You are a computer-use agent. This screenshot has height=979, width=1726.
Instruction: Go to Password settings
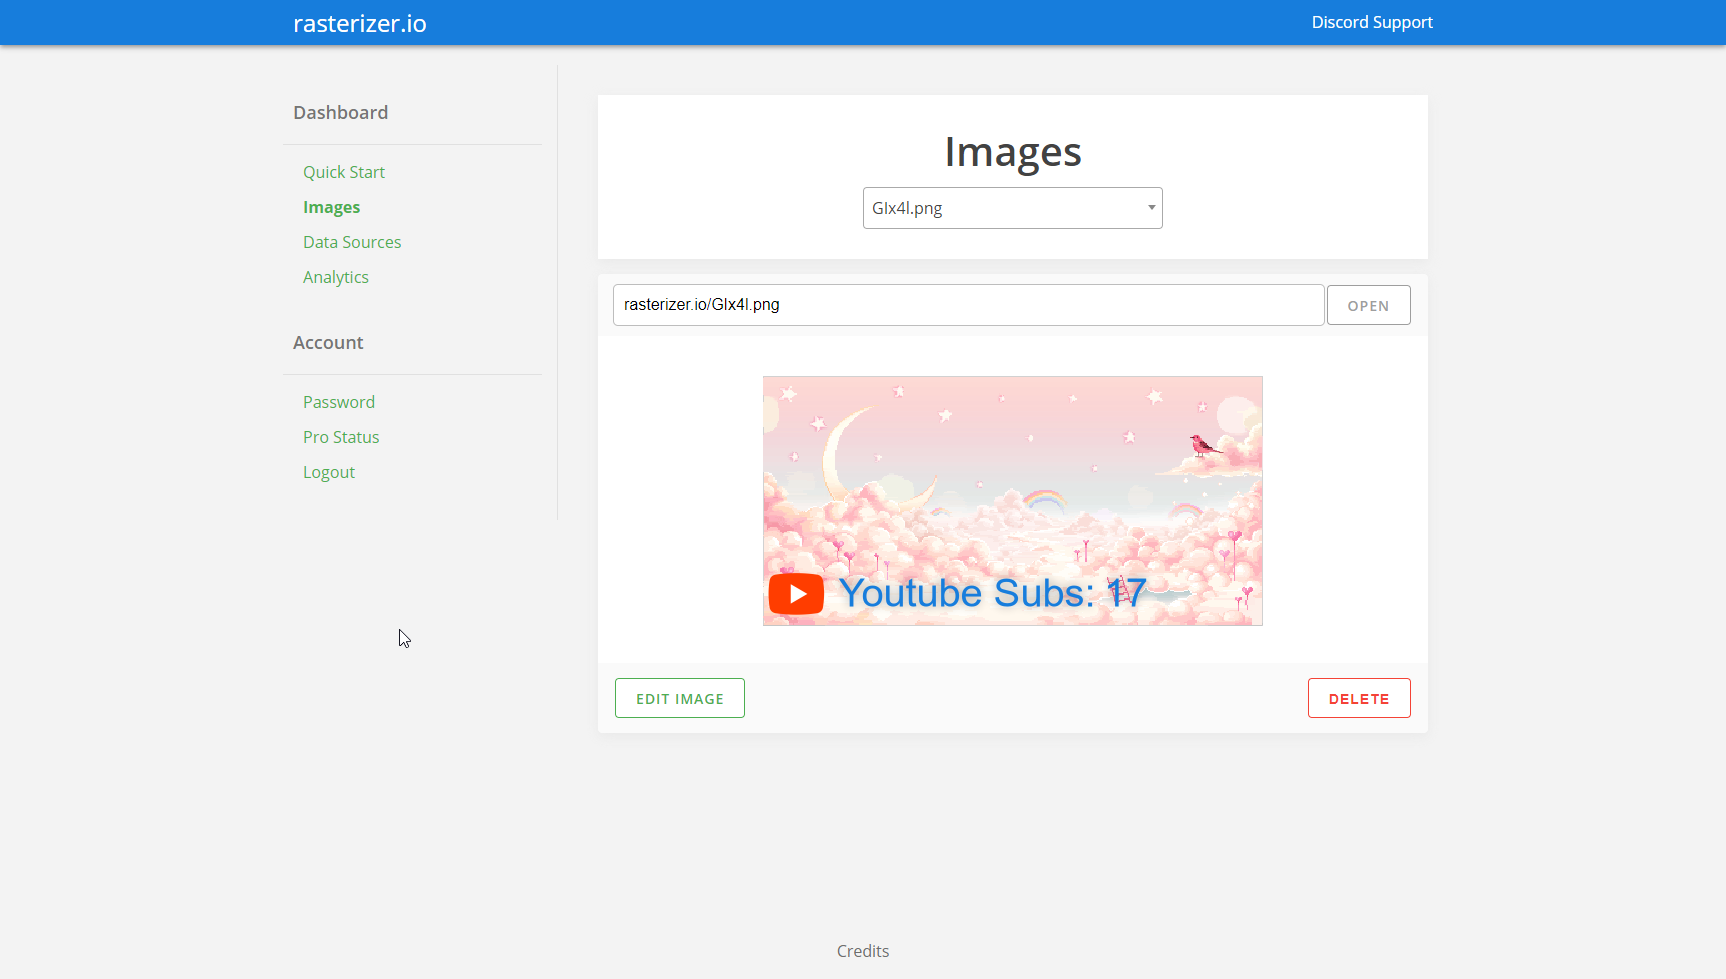339,401
